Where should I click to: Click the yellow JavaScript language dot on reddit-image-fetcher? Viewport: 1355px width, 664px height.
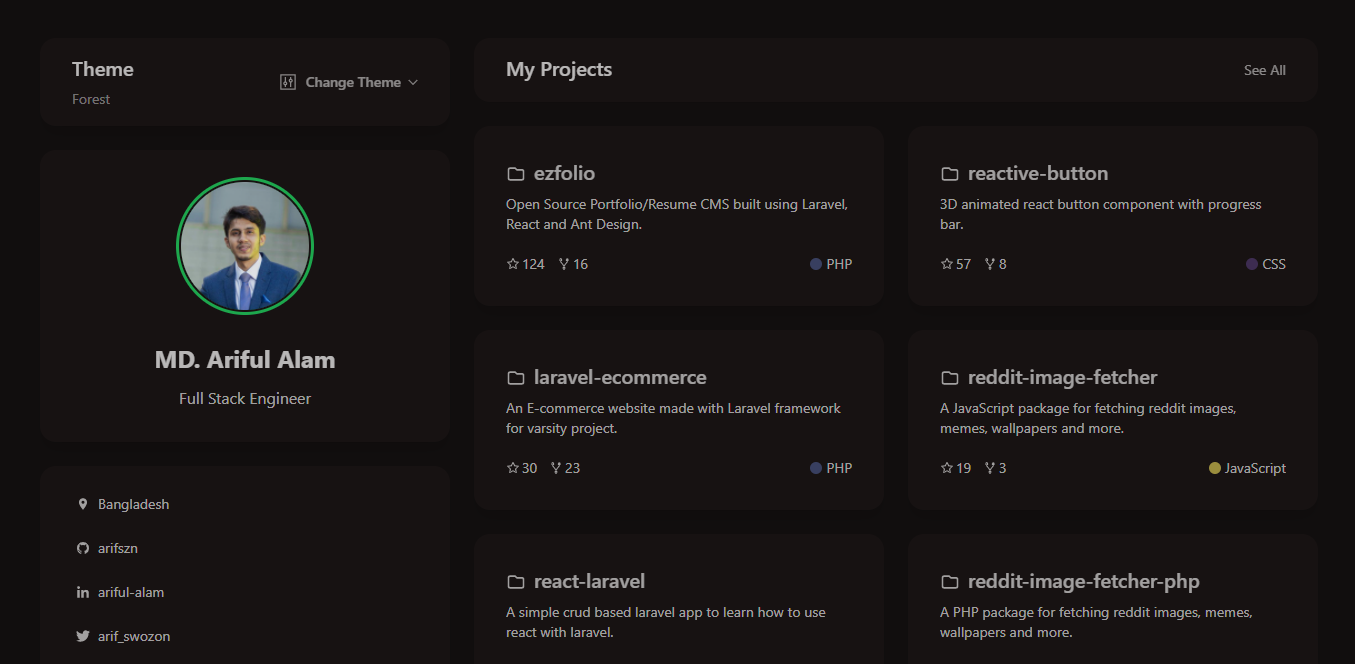[1215, 467]
